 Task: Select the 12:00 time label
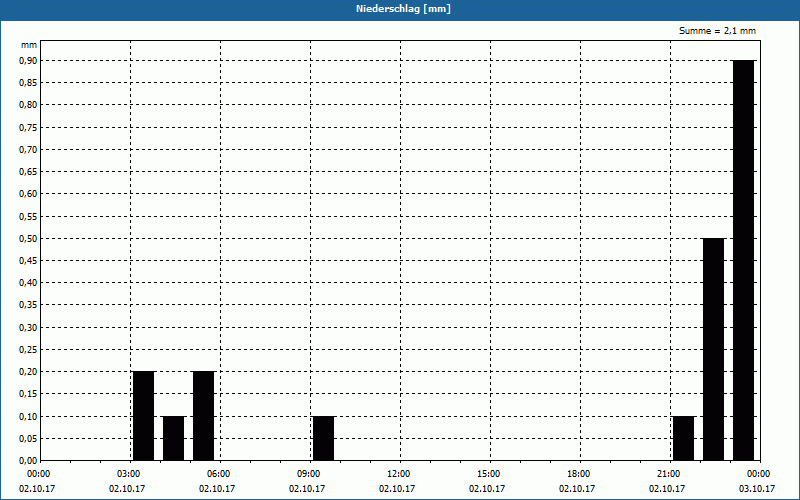[x=399, y=474]
